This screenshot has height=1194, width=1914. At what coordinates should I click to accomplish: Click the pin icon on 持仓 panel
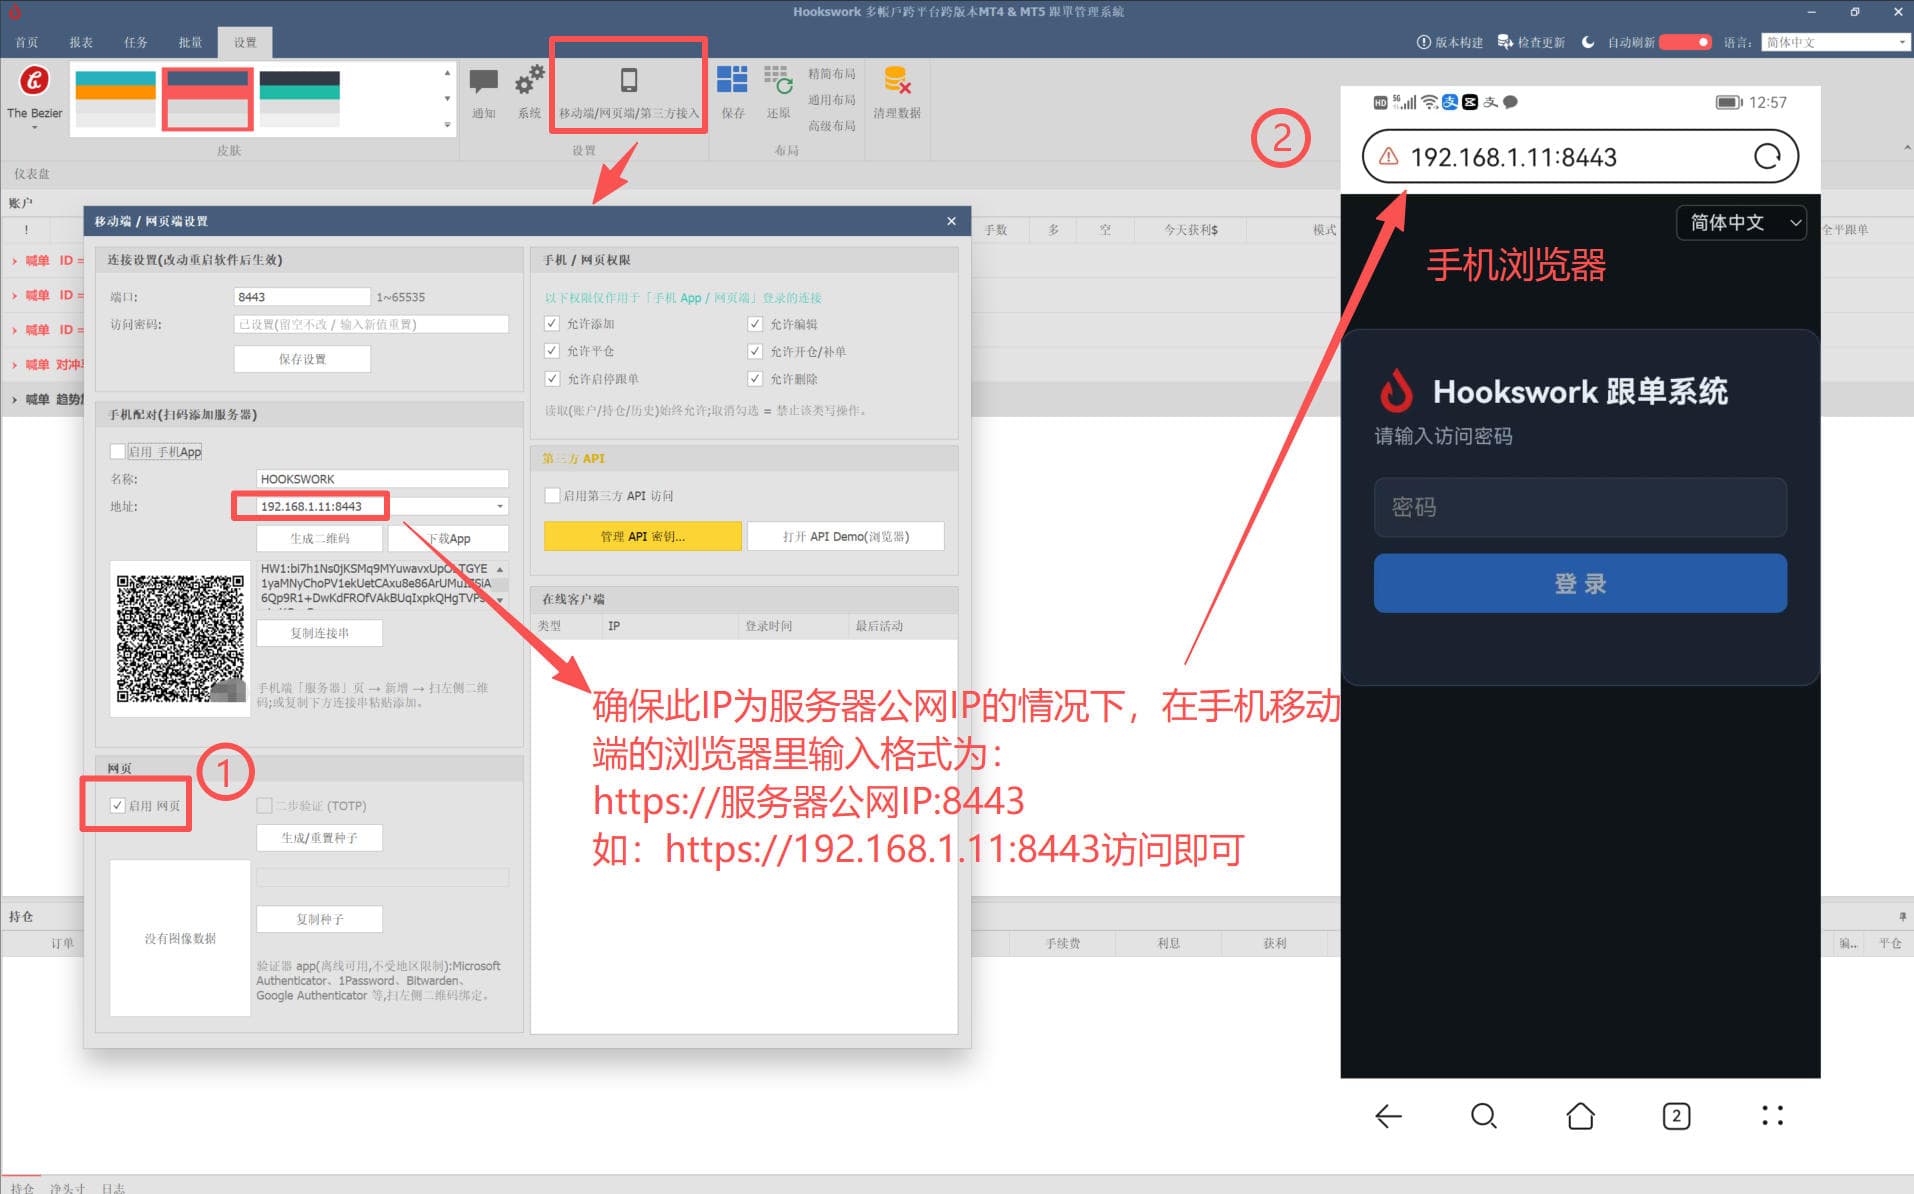1902,916
